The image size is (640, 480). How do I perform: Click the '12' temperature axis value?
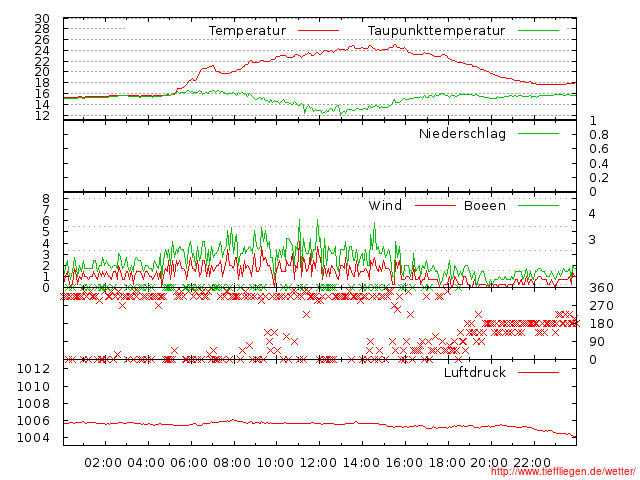coord(42,116)
